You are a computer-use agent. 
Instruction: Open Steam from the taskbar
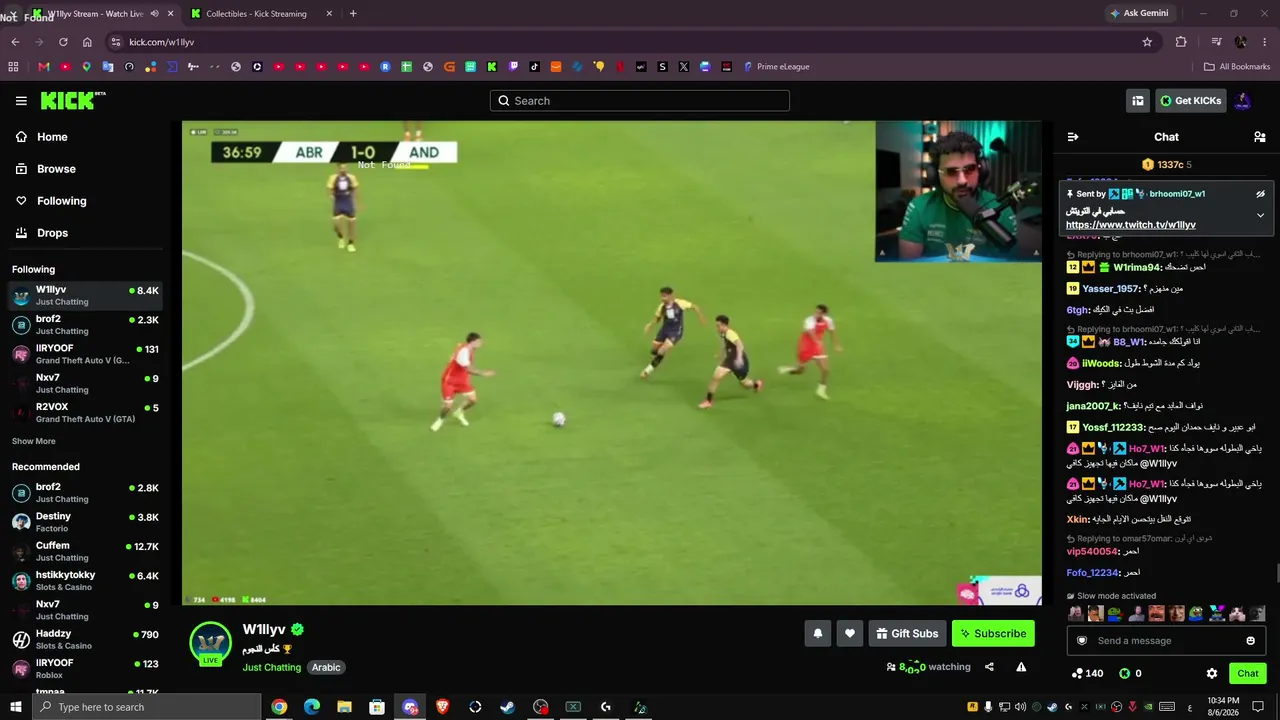coord(508,707)
